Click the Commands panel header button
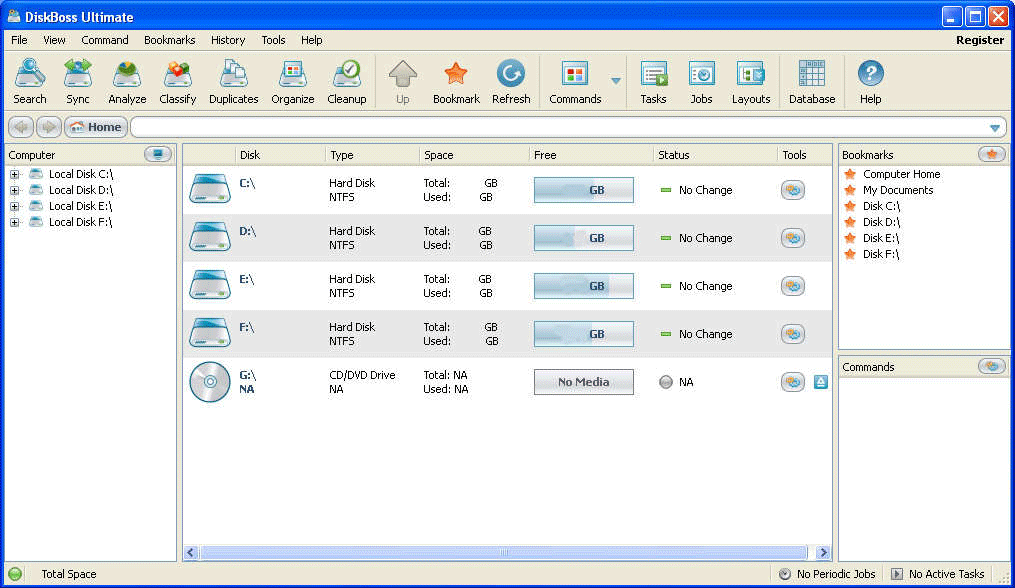 (992, 367)
